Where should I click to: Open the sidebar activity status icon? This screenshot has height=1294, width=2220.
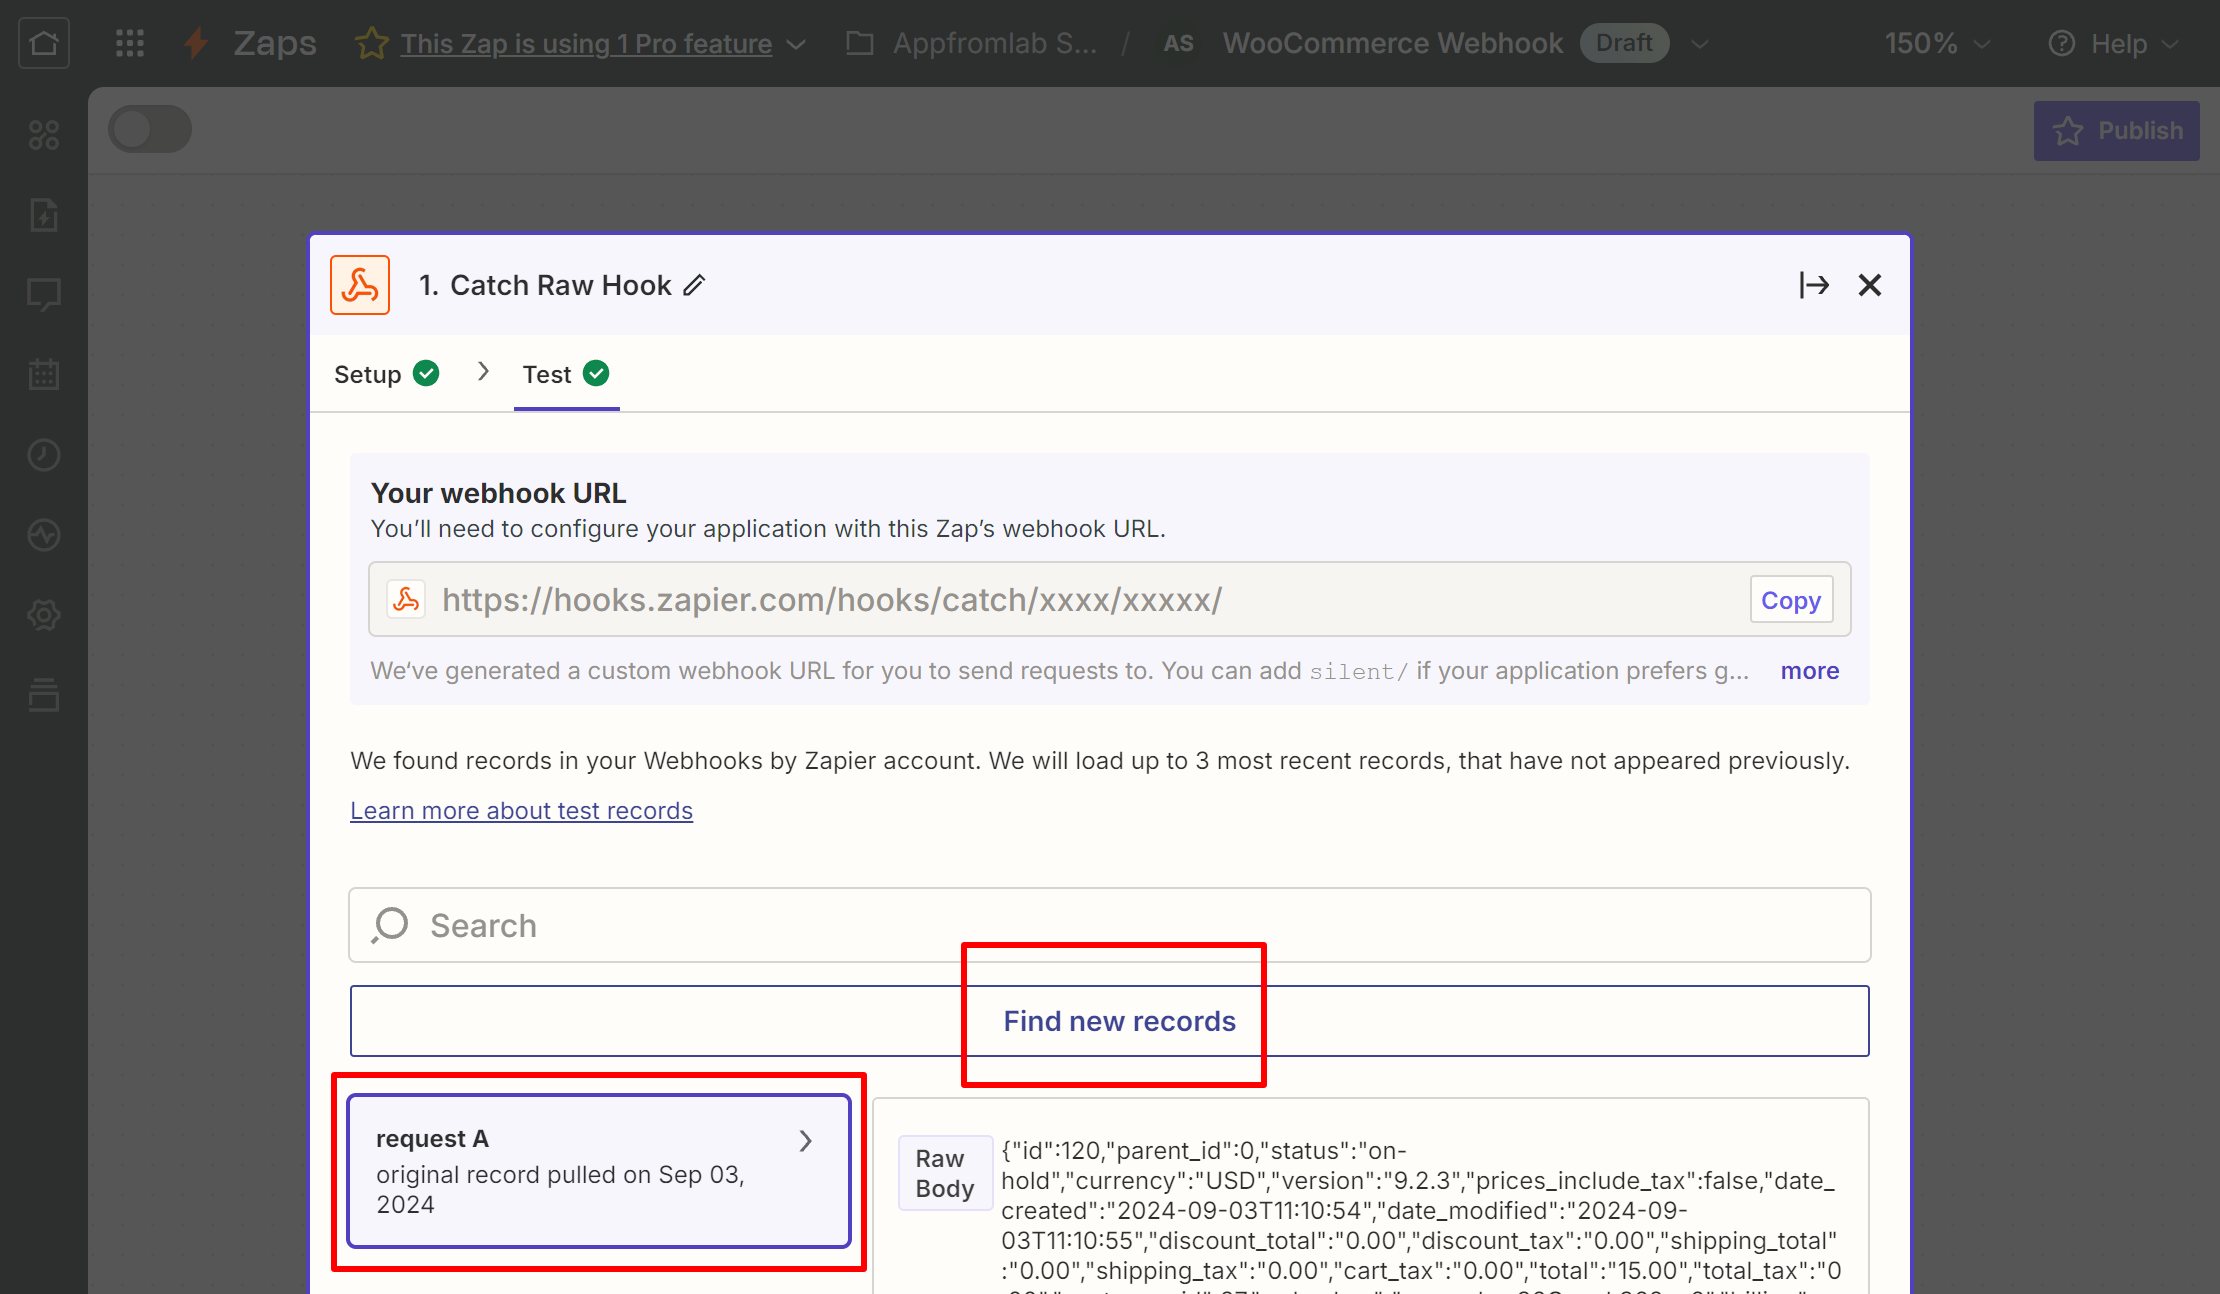pos(44,534)
